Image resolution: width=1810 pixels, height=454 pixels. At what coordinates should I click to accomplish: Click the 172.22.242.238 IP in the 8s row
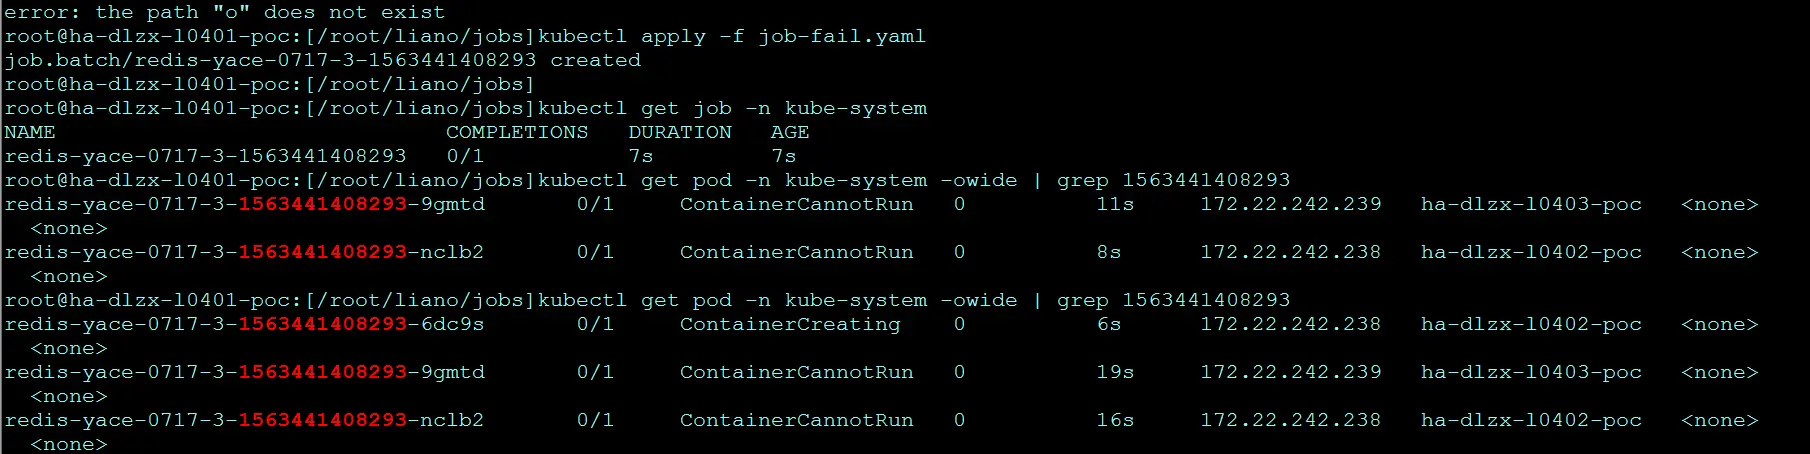tap(1291, 252)
